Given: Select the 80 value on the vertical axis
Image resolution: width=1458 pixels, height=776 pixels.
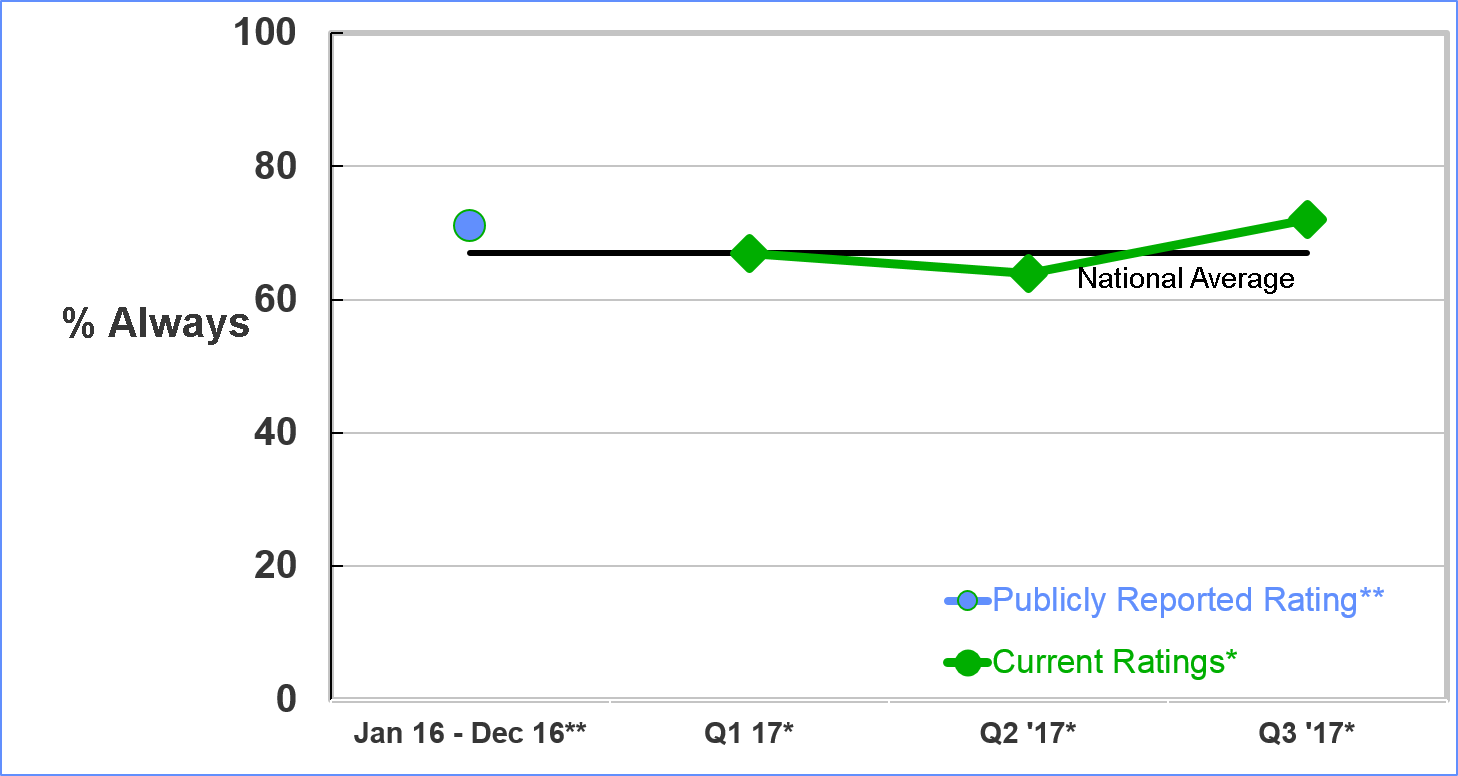Looking at the screenshot, I should [275, 166].
